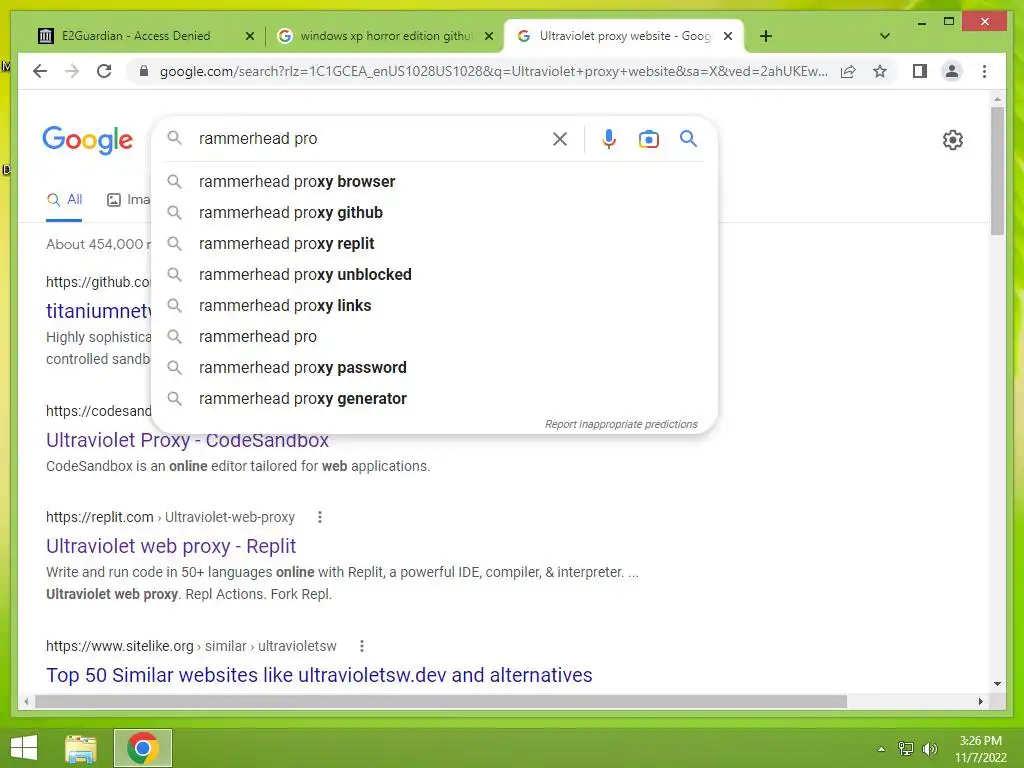1024x768 pixels.
Task: Open the taskbar clock showing 3:26 PM
Action: tap(980, 749)
